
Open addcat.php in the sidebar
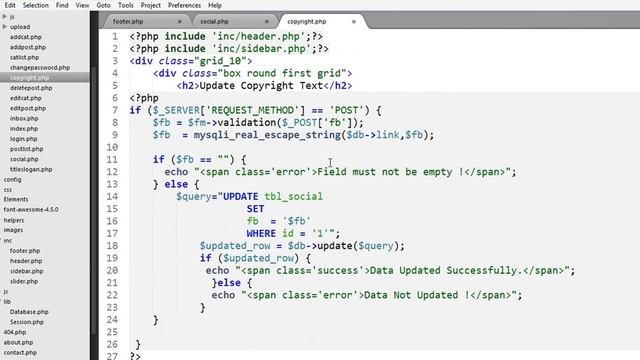[x=26, y=37]
